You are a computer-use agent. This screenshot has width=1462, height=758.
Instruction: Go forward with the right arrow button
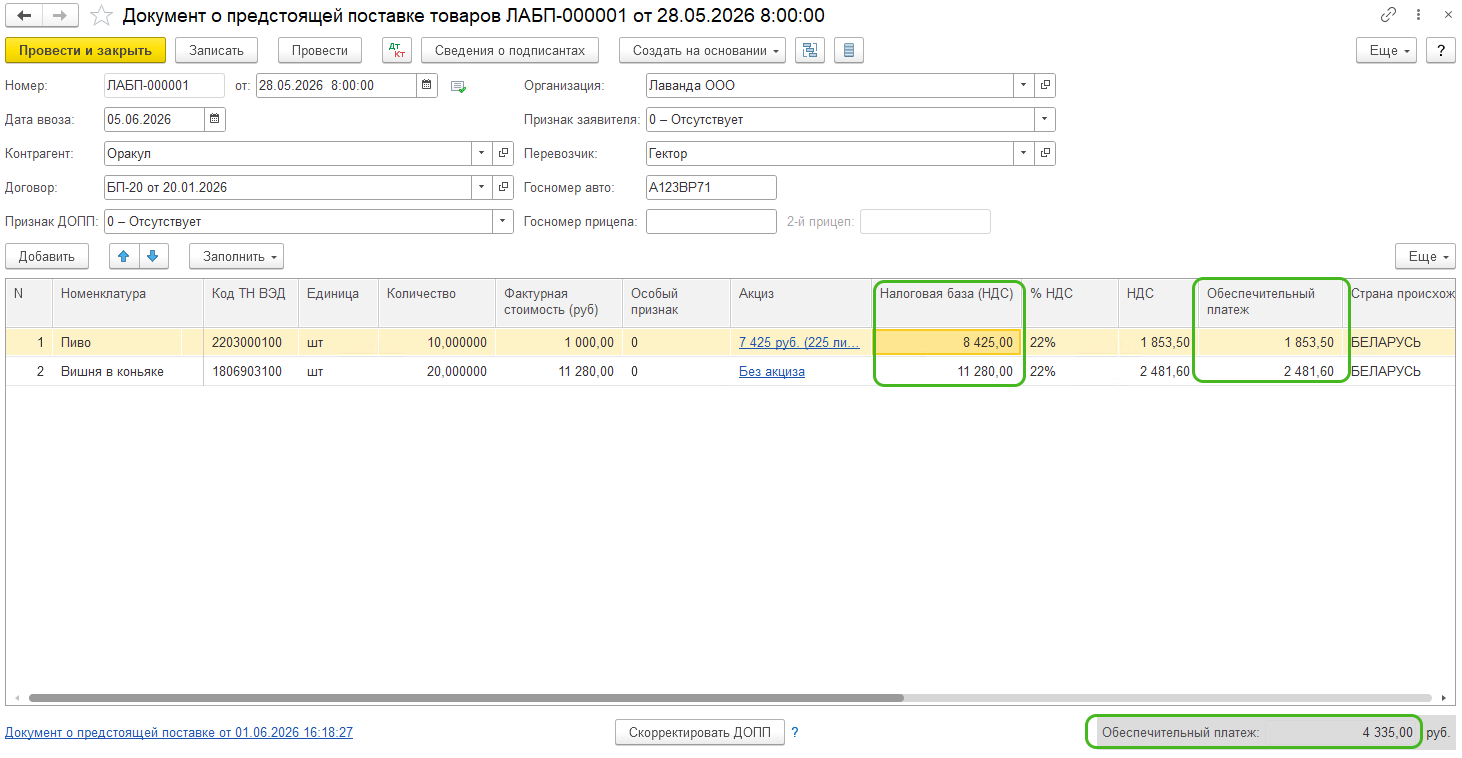(x=60, y=16)
